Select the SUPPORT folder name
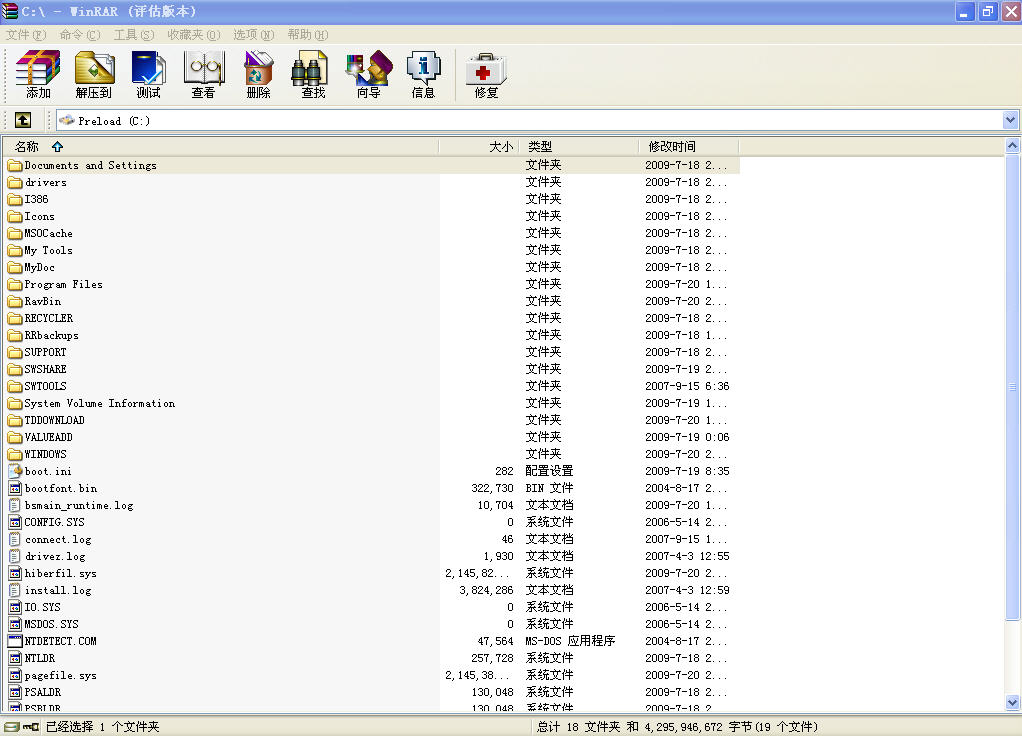 [x=46, y=352]
